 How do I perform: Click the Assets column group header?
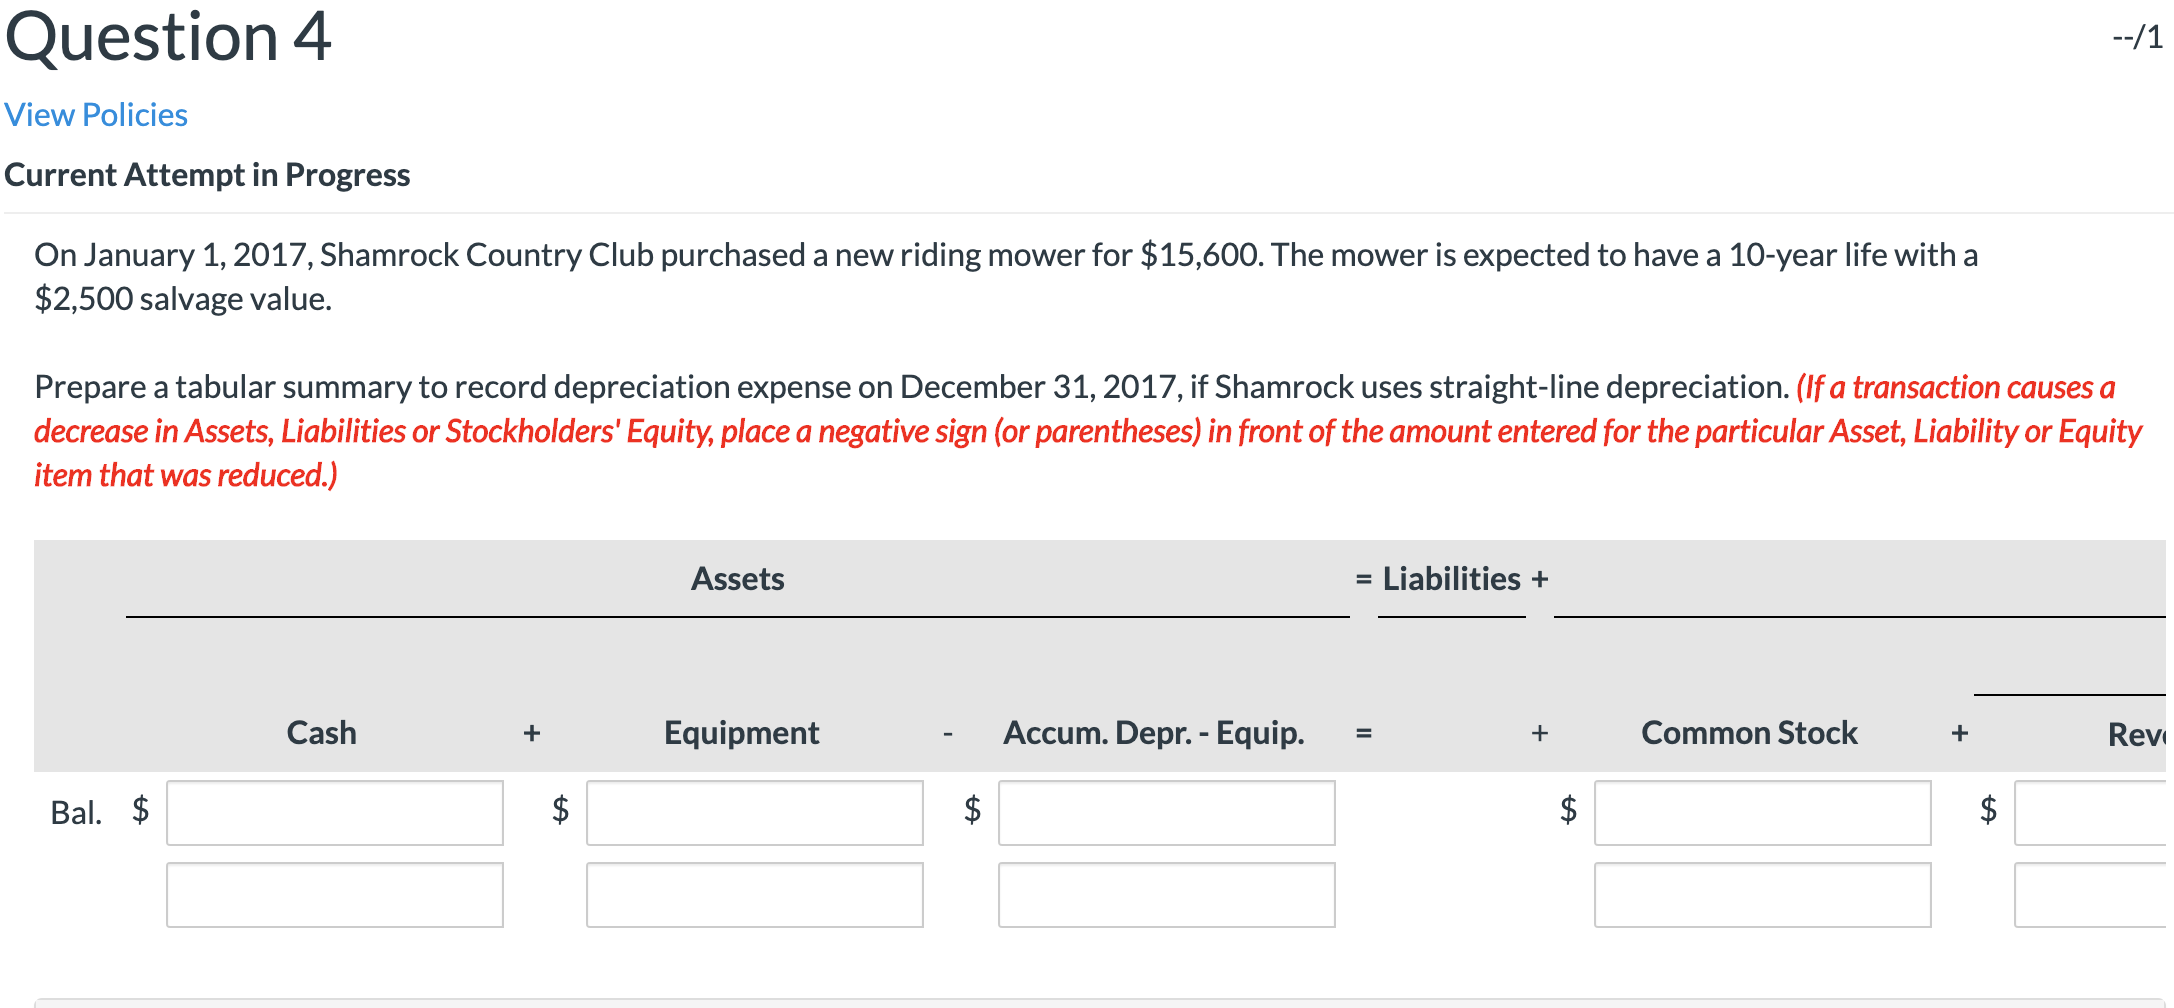(x=737, y=578)
